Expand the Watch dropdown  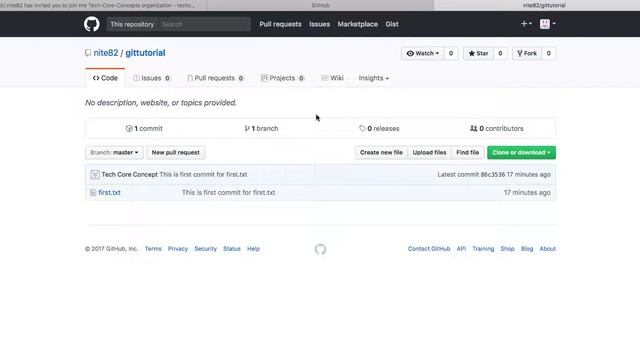[x=422, y=53]
